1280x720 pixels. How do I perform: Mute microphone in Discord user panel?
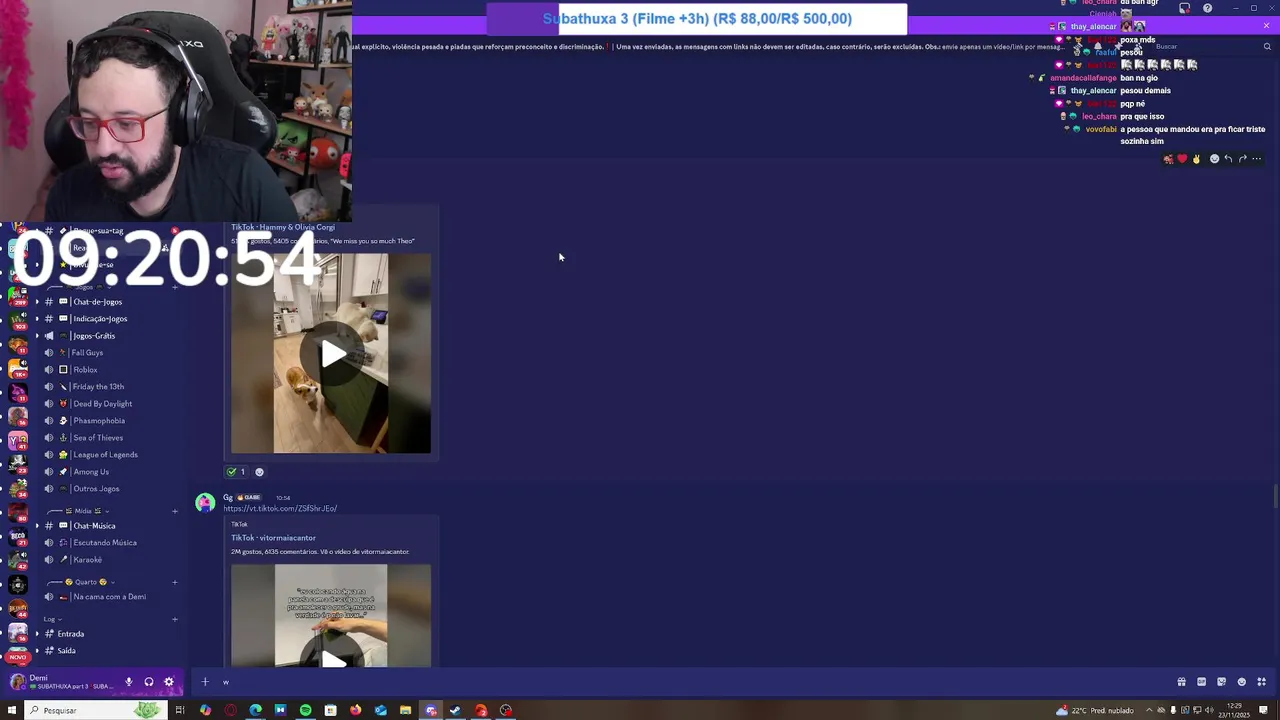click(x=128, y=682)
